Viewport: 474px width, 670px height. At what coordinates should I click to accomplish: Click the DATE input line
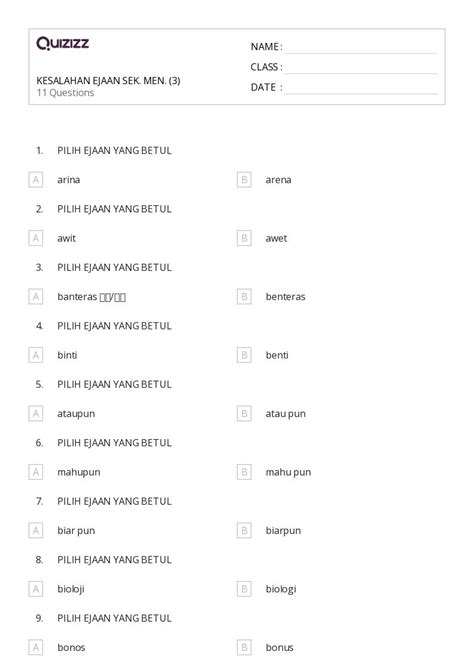click(x=361, y=88)
